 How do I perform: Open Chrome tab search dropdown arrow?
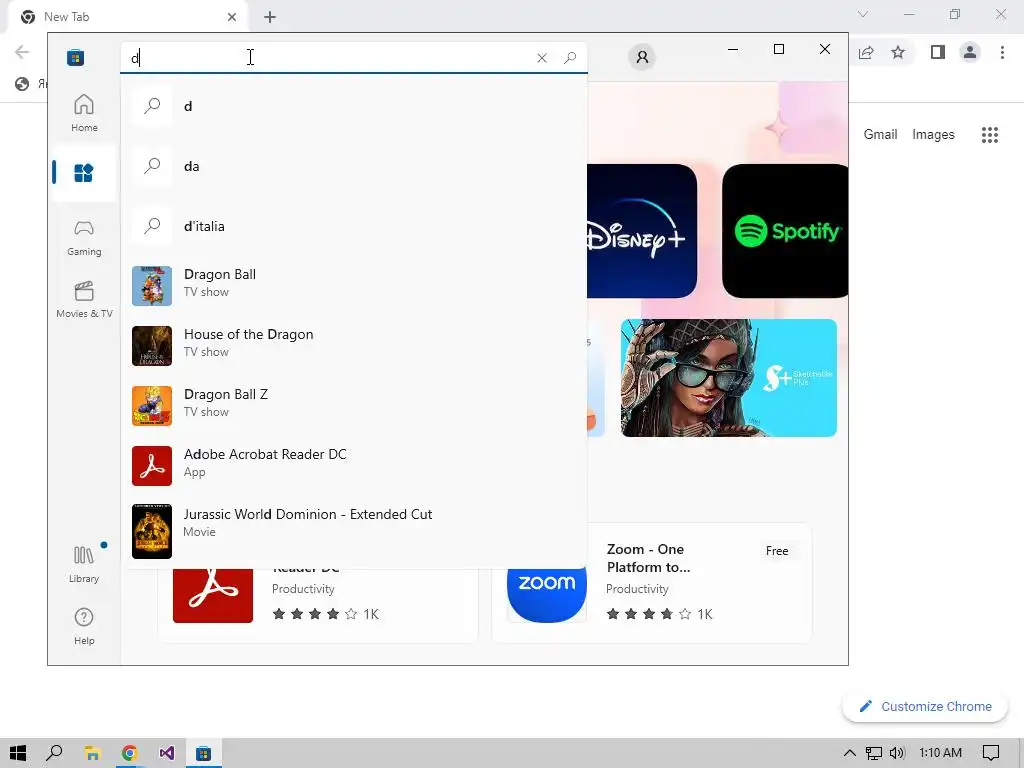[x=863, y=14]
